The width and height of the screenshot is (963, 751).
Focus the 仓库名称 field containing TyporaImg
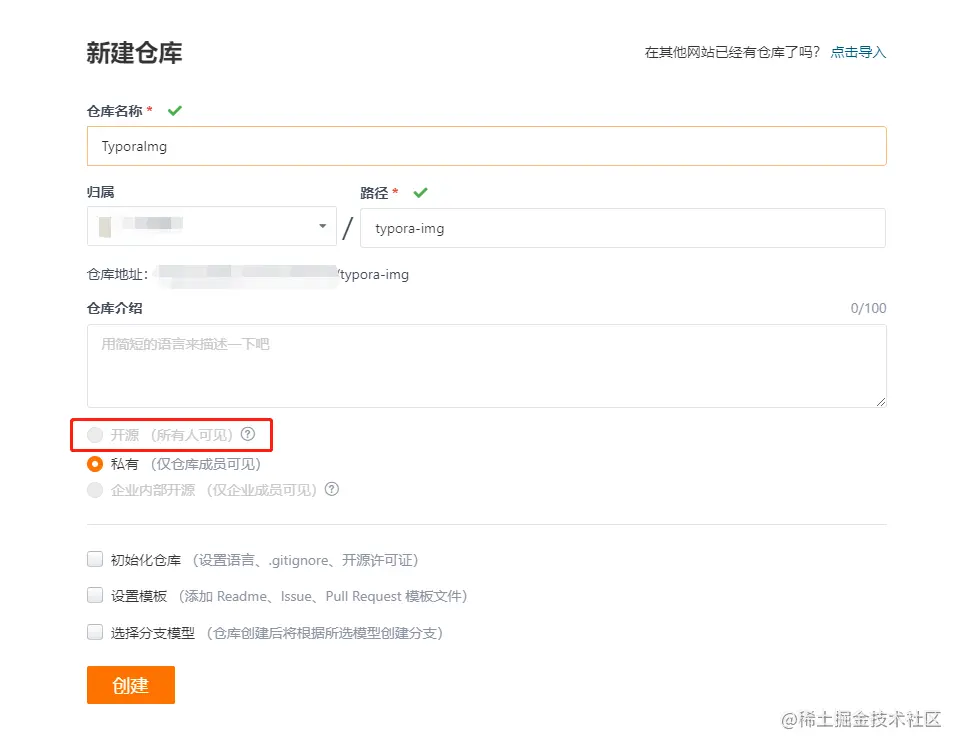(x=486, y=146)
